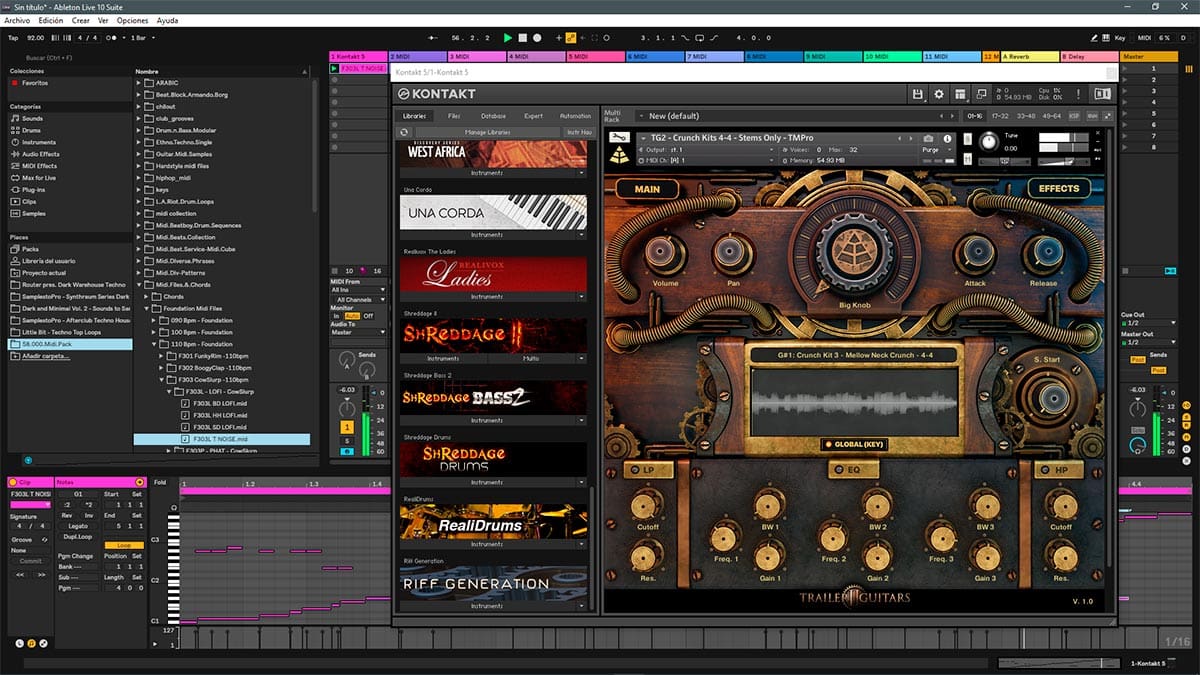Activate piano roll headphone preview

[174, 508]
